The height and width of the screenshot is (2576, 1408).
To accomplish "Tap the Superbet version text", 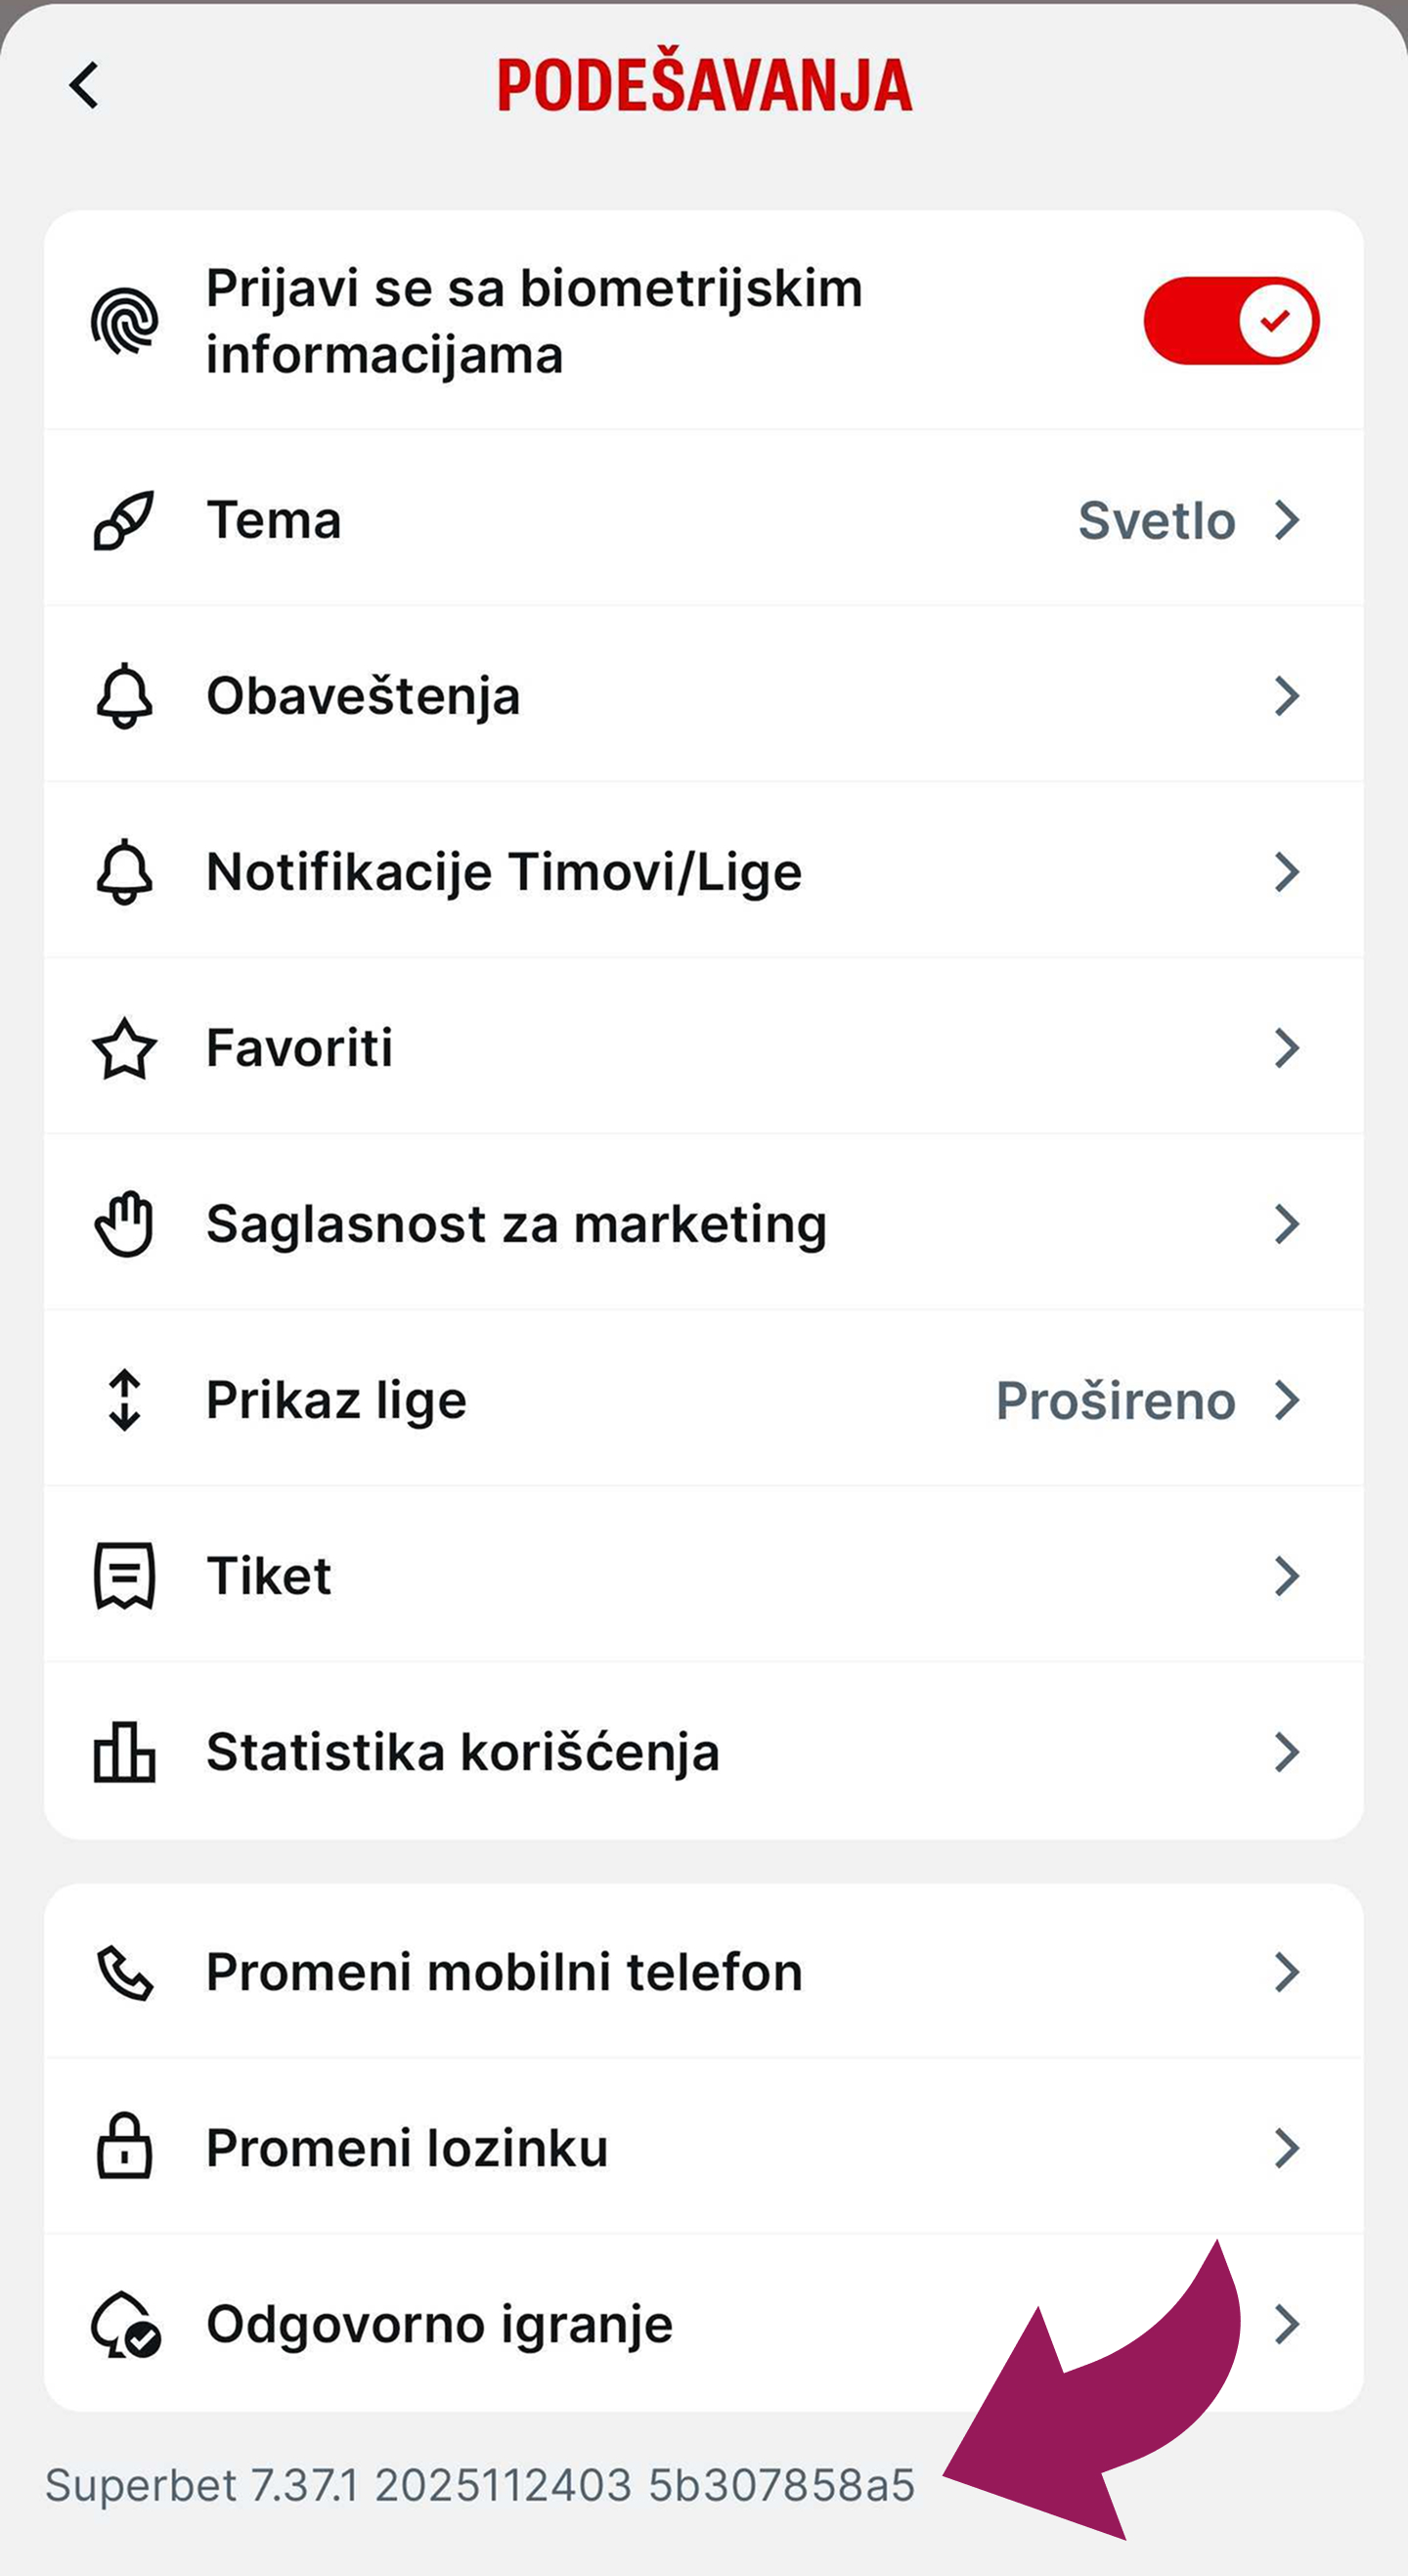I will (x=480, y=2485).
